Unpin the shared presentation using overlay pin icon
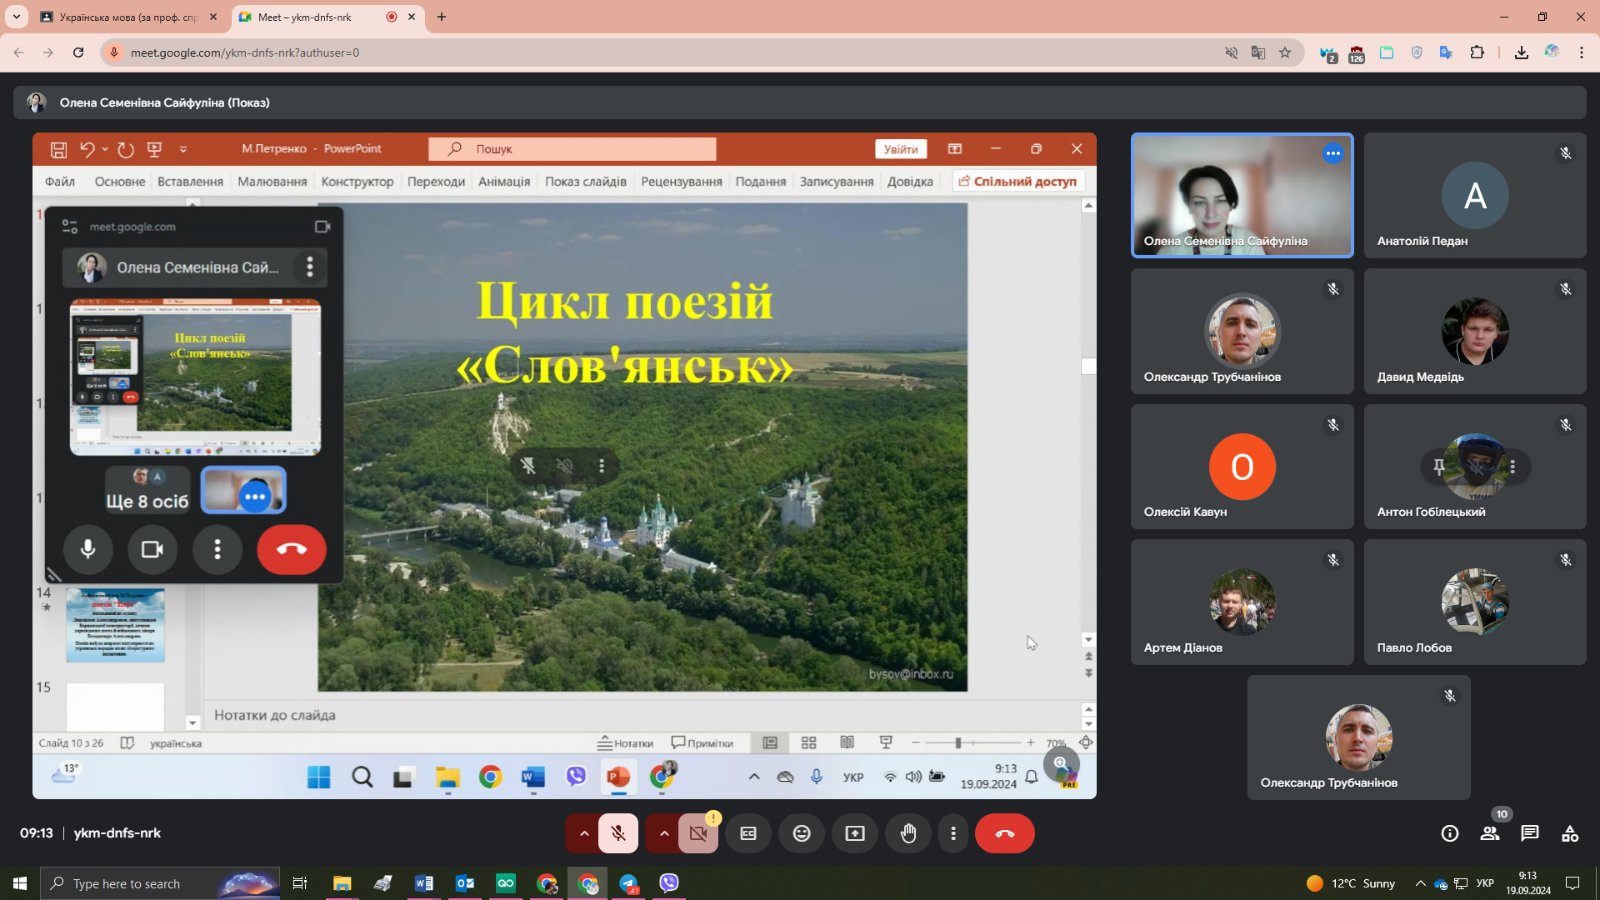Viewport: 1600px width, 900px height. point(528,465)
